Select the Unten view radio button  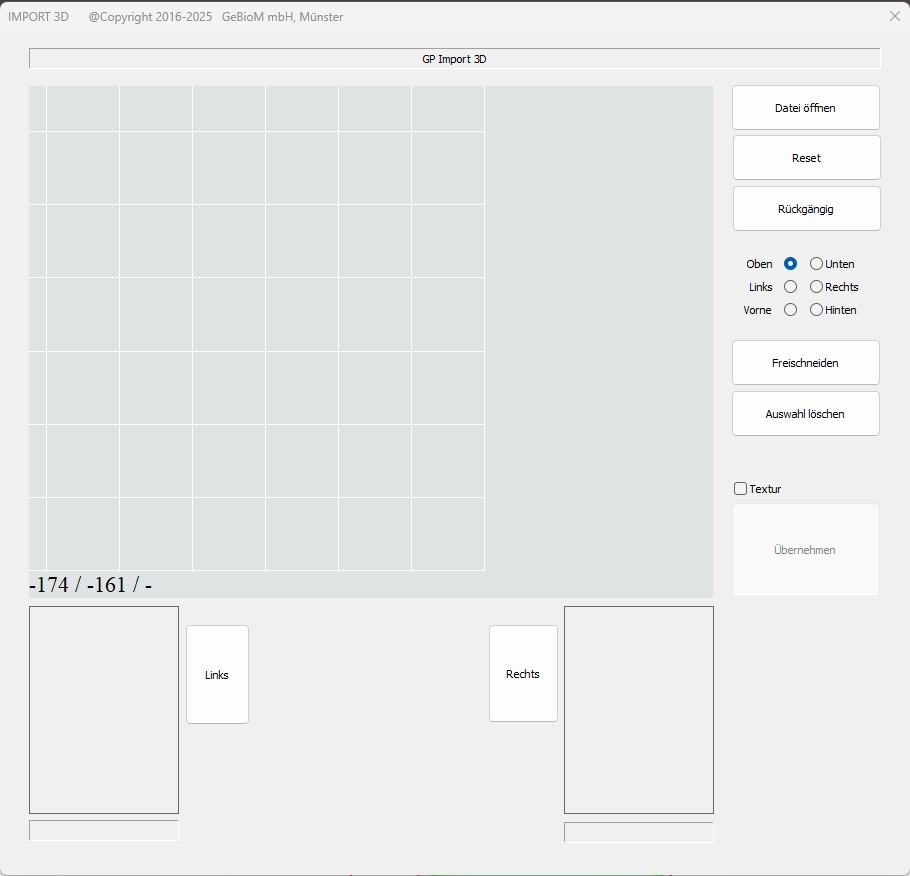tap(817, 264)
